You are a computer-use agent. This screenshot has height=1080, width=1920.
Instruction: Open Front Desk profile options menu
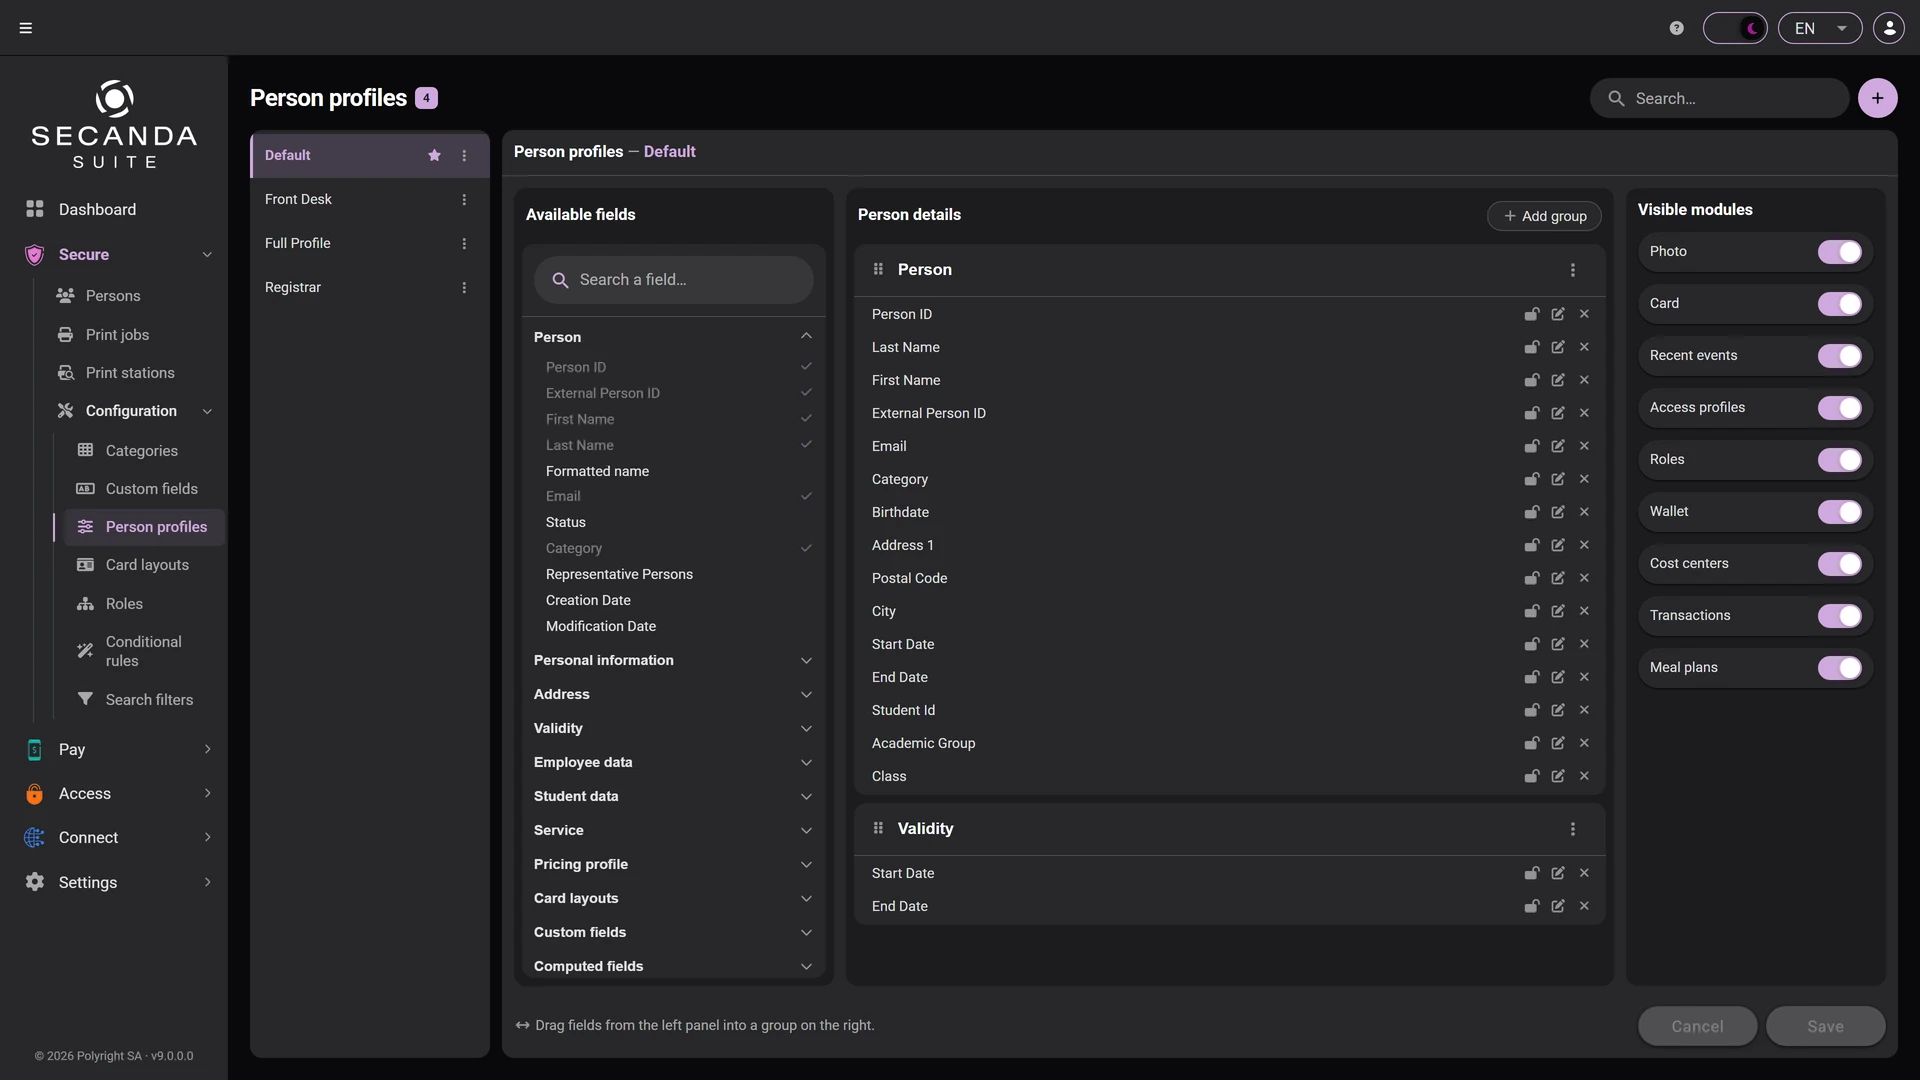tap(464, 200)
